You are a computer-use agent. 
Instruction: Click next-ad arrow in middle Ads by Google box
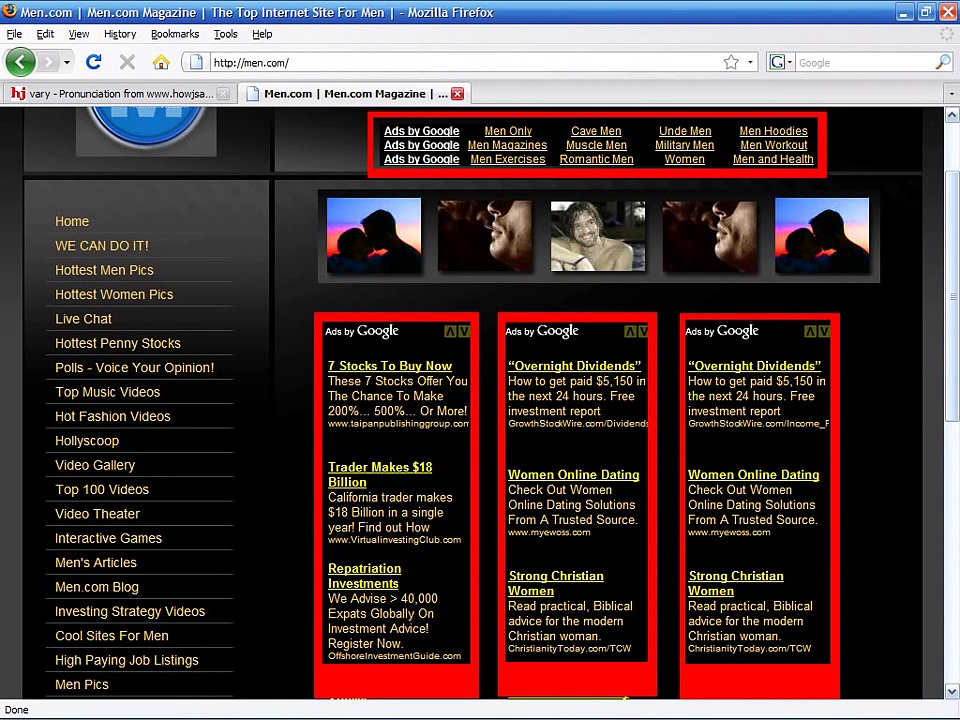coord(643,332)
